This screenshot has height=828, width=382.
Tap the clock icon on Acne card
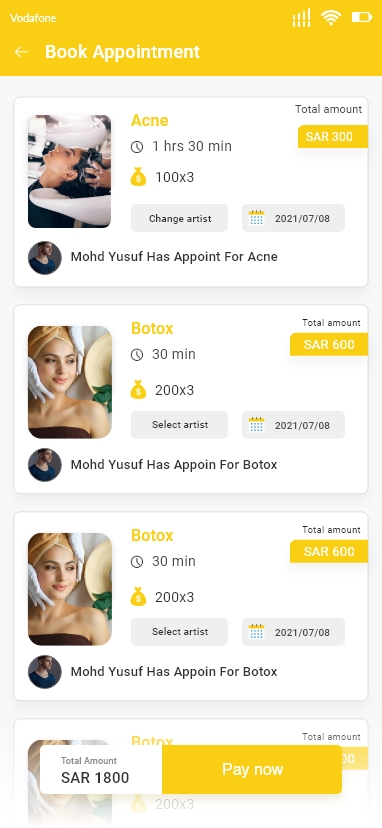click(137, 147)
